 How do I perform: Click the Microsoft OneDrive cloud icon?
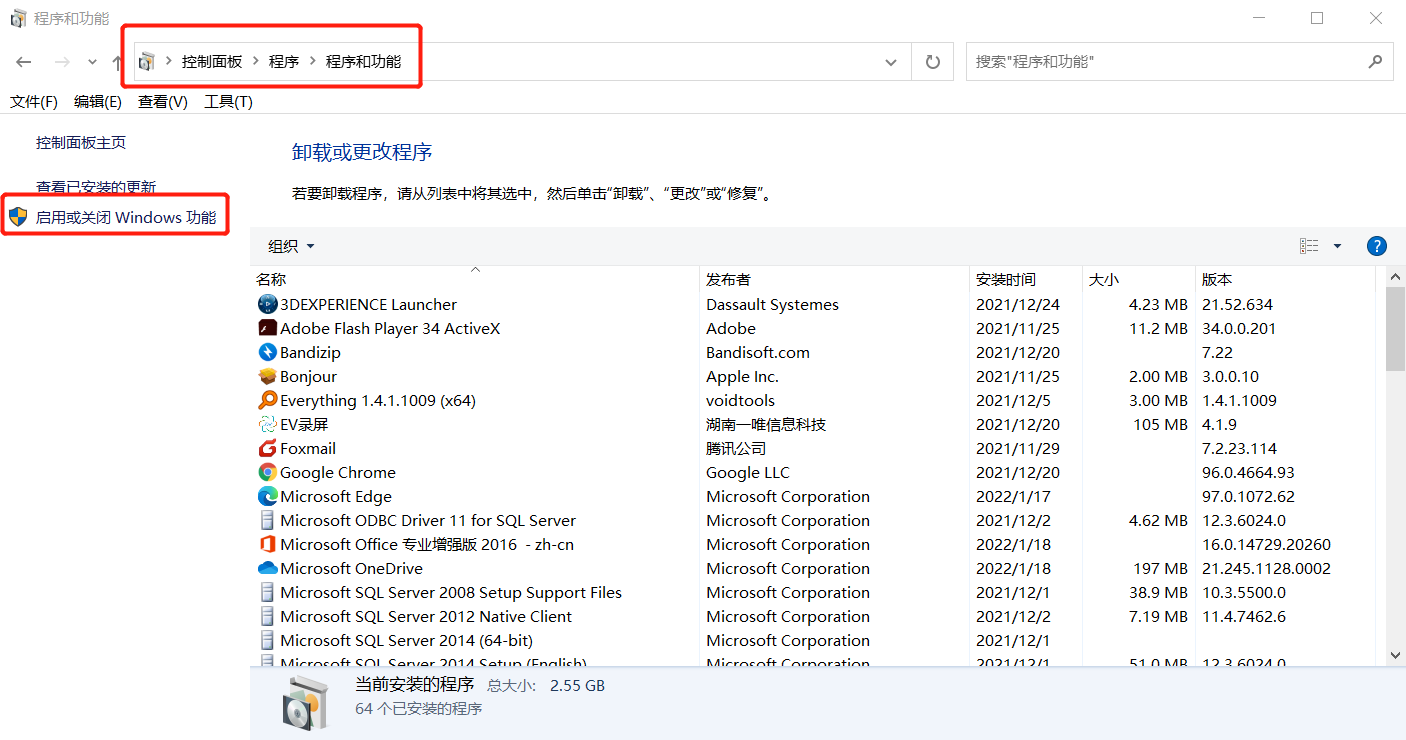pos(267,568)
